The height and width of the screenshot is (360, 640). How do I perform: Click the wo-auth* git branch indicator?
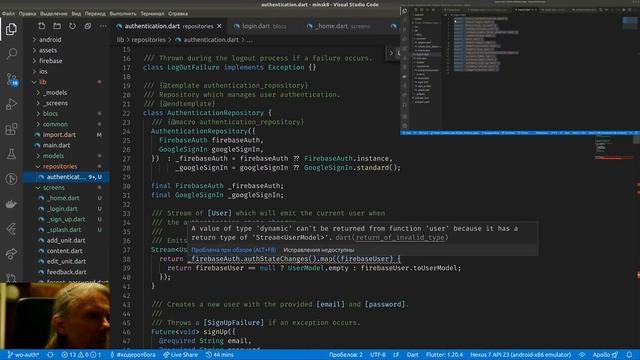[x=23, y=355]
